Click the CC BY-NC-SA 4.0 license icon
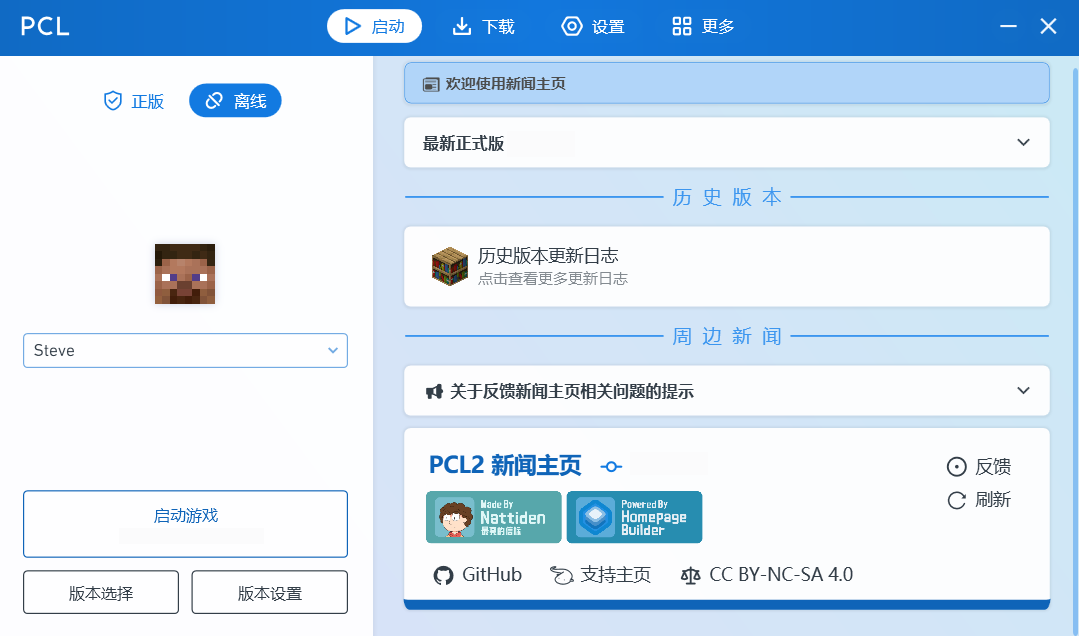Image resolution: width=1079 pixels, height=636 pixels. (690, 575)
